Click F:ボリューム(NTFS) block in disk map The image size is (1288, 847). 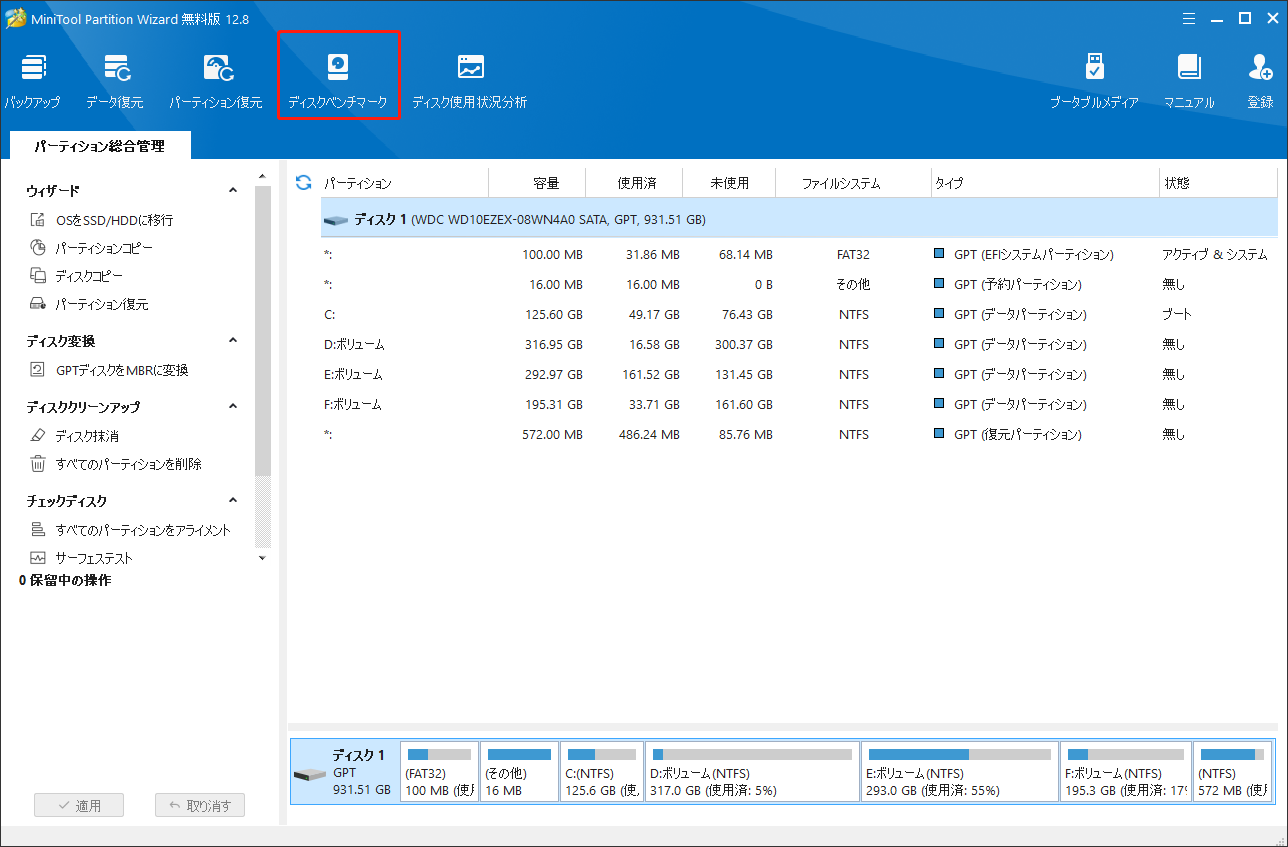click(1126, 771)
